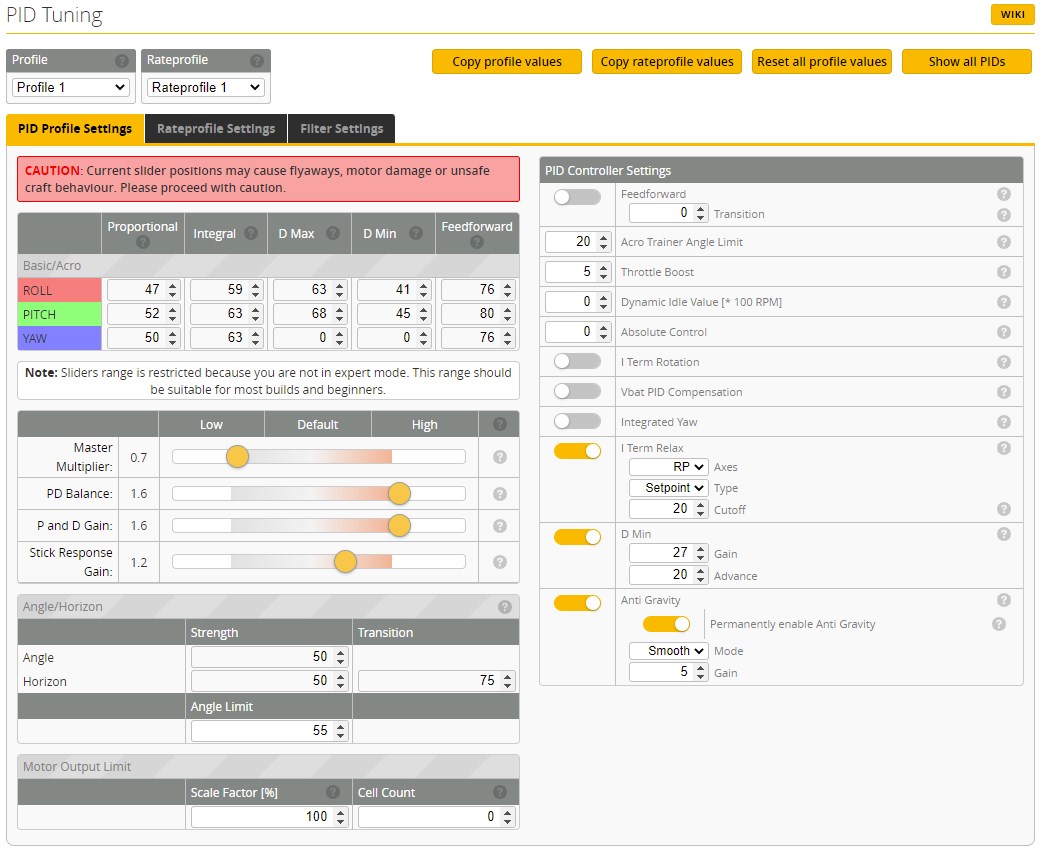Open the Profile 1 dropdown
Screen dimensions: 1040x853
(x=71, y=87)
